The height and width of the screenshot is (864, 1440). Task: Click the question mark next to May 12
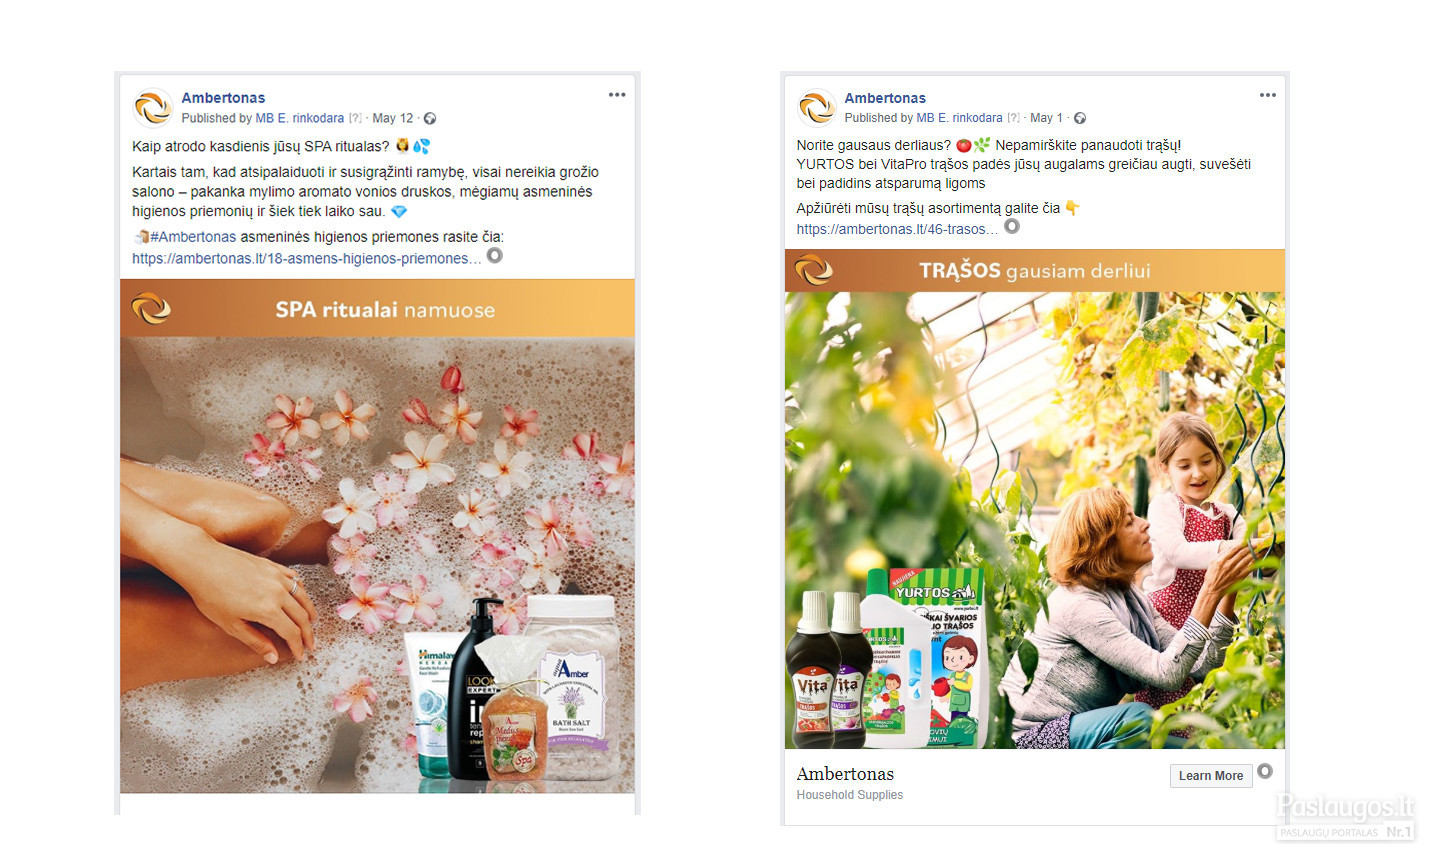[x=355, y=118]
